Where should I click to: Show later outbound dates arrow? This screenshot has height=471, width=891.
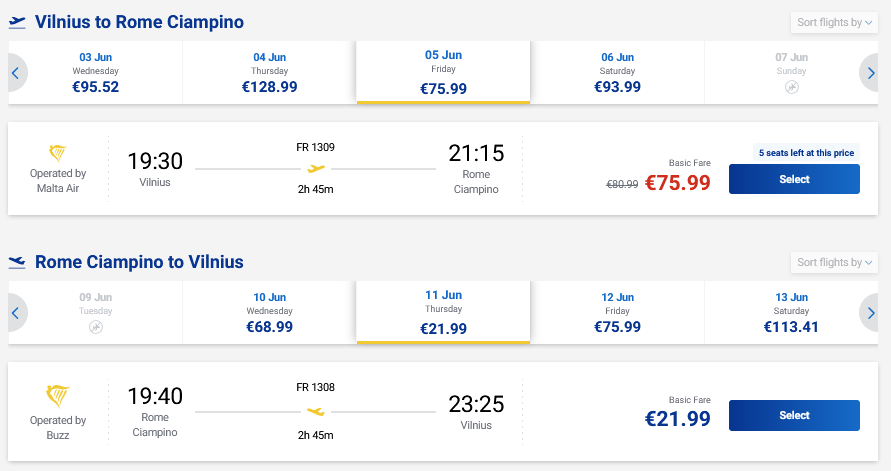pos(874,72)
